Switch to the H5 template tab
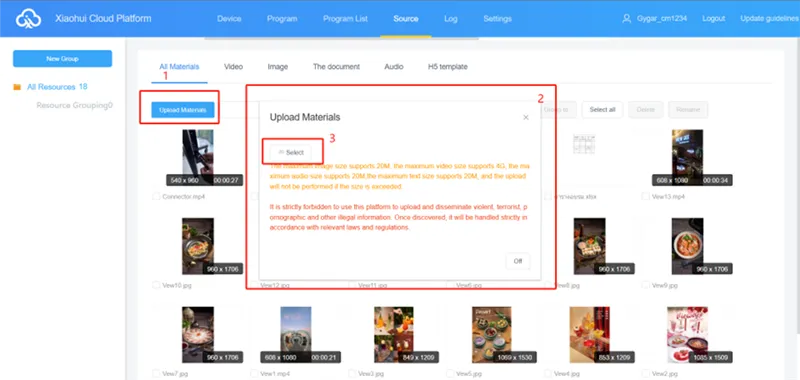The width and height of the screenshot is (800, 380). [x=447, y=67]
